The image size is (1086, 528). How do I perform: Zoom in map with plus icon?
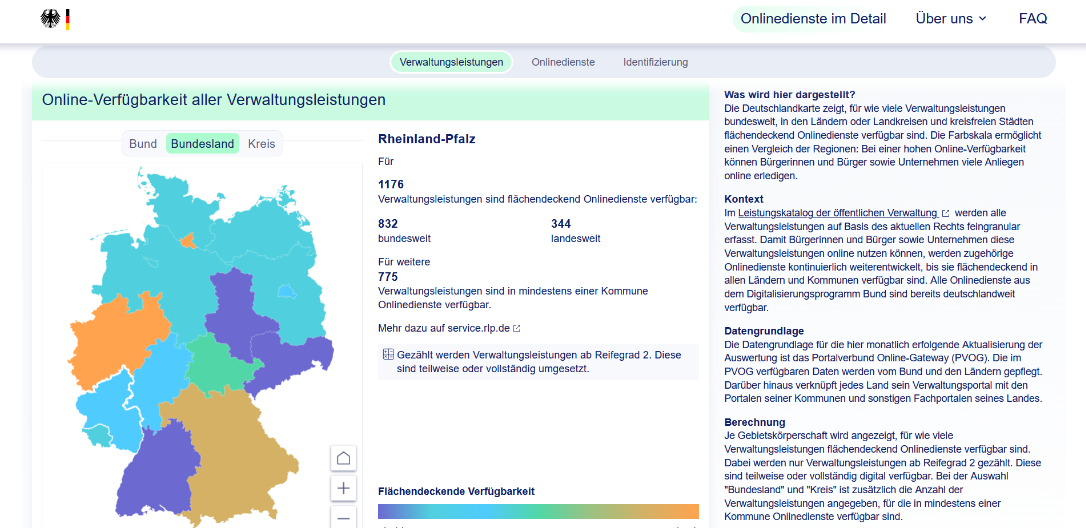(343, 488)
